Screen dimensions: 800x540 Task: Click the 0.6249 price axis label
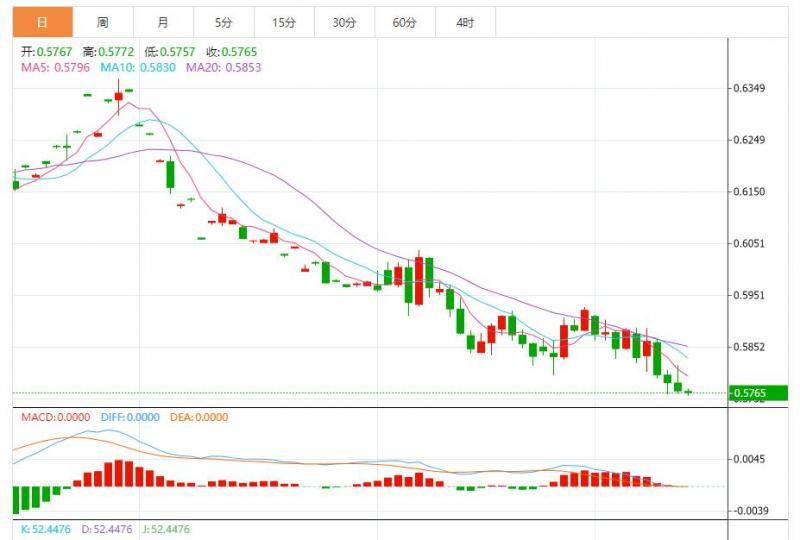pyautogui.click(x=749, y=140)
